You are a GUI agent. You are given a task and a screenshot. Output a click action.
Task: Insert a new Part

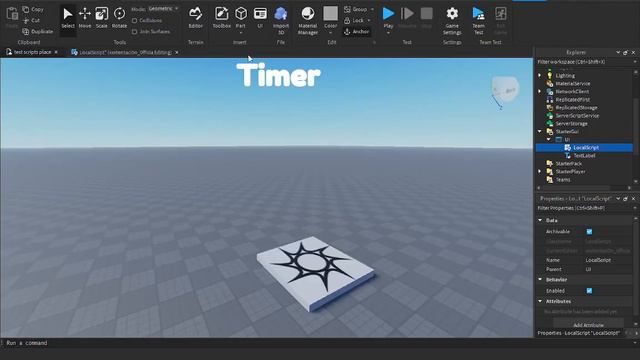pyautogui.click(x=241, y=16)
